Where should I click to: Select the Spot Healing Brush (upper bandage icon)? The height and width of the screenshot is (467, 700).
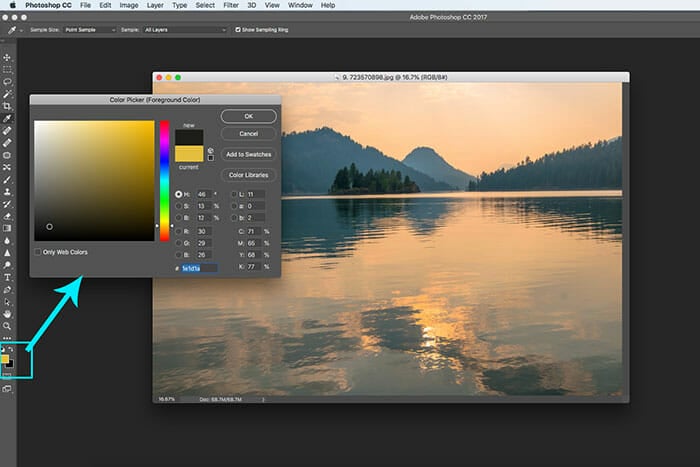(x=7, y=131)
